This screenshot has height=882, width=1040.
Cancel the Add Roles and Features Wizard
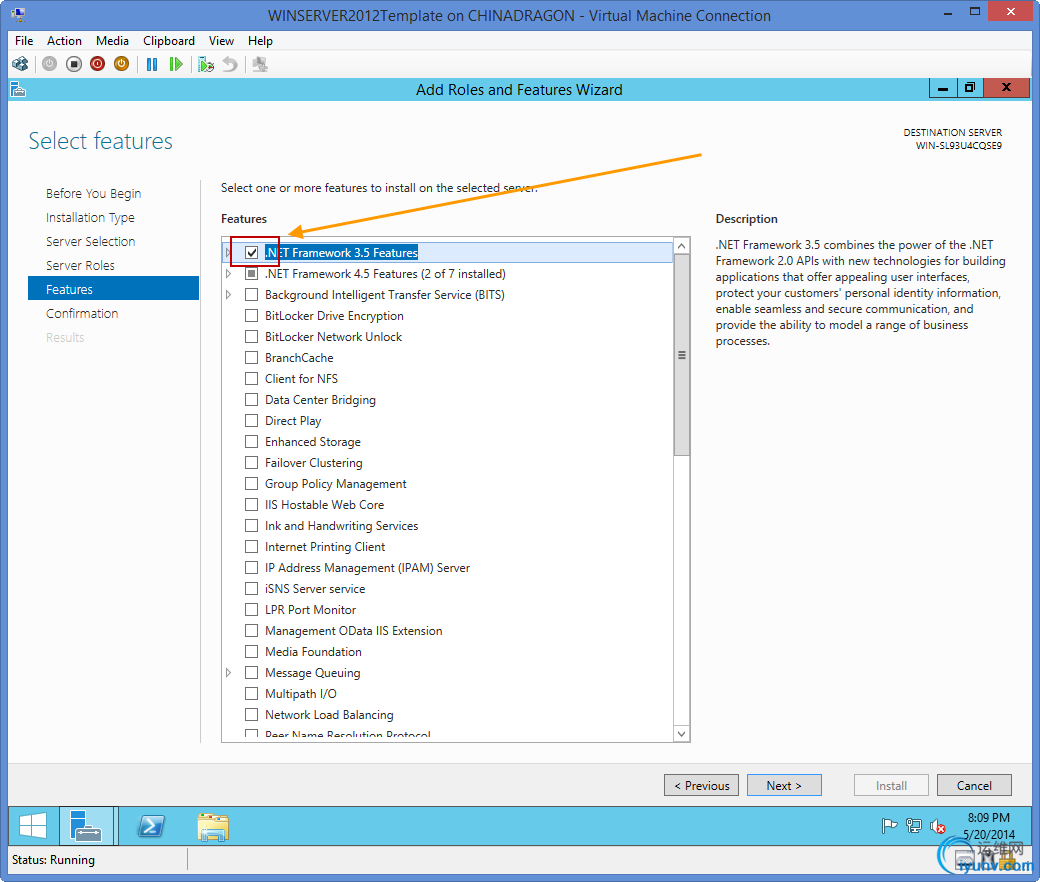point(974,785)
